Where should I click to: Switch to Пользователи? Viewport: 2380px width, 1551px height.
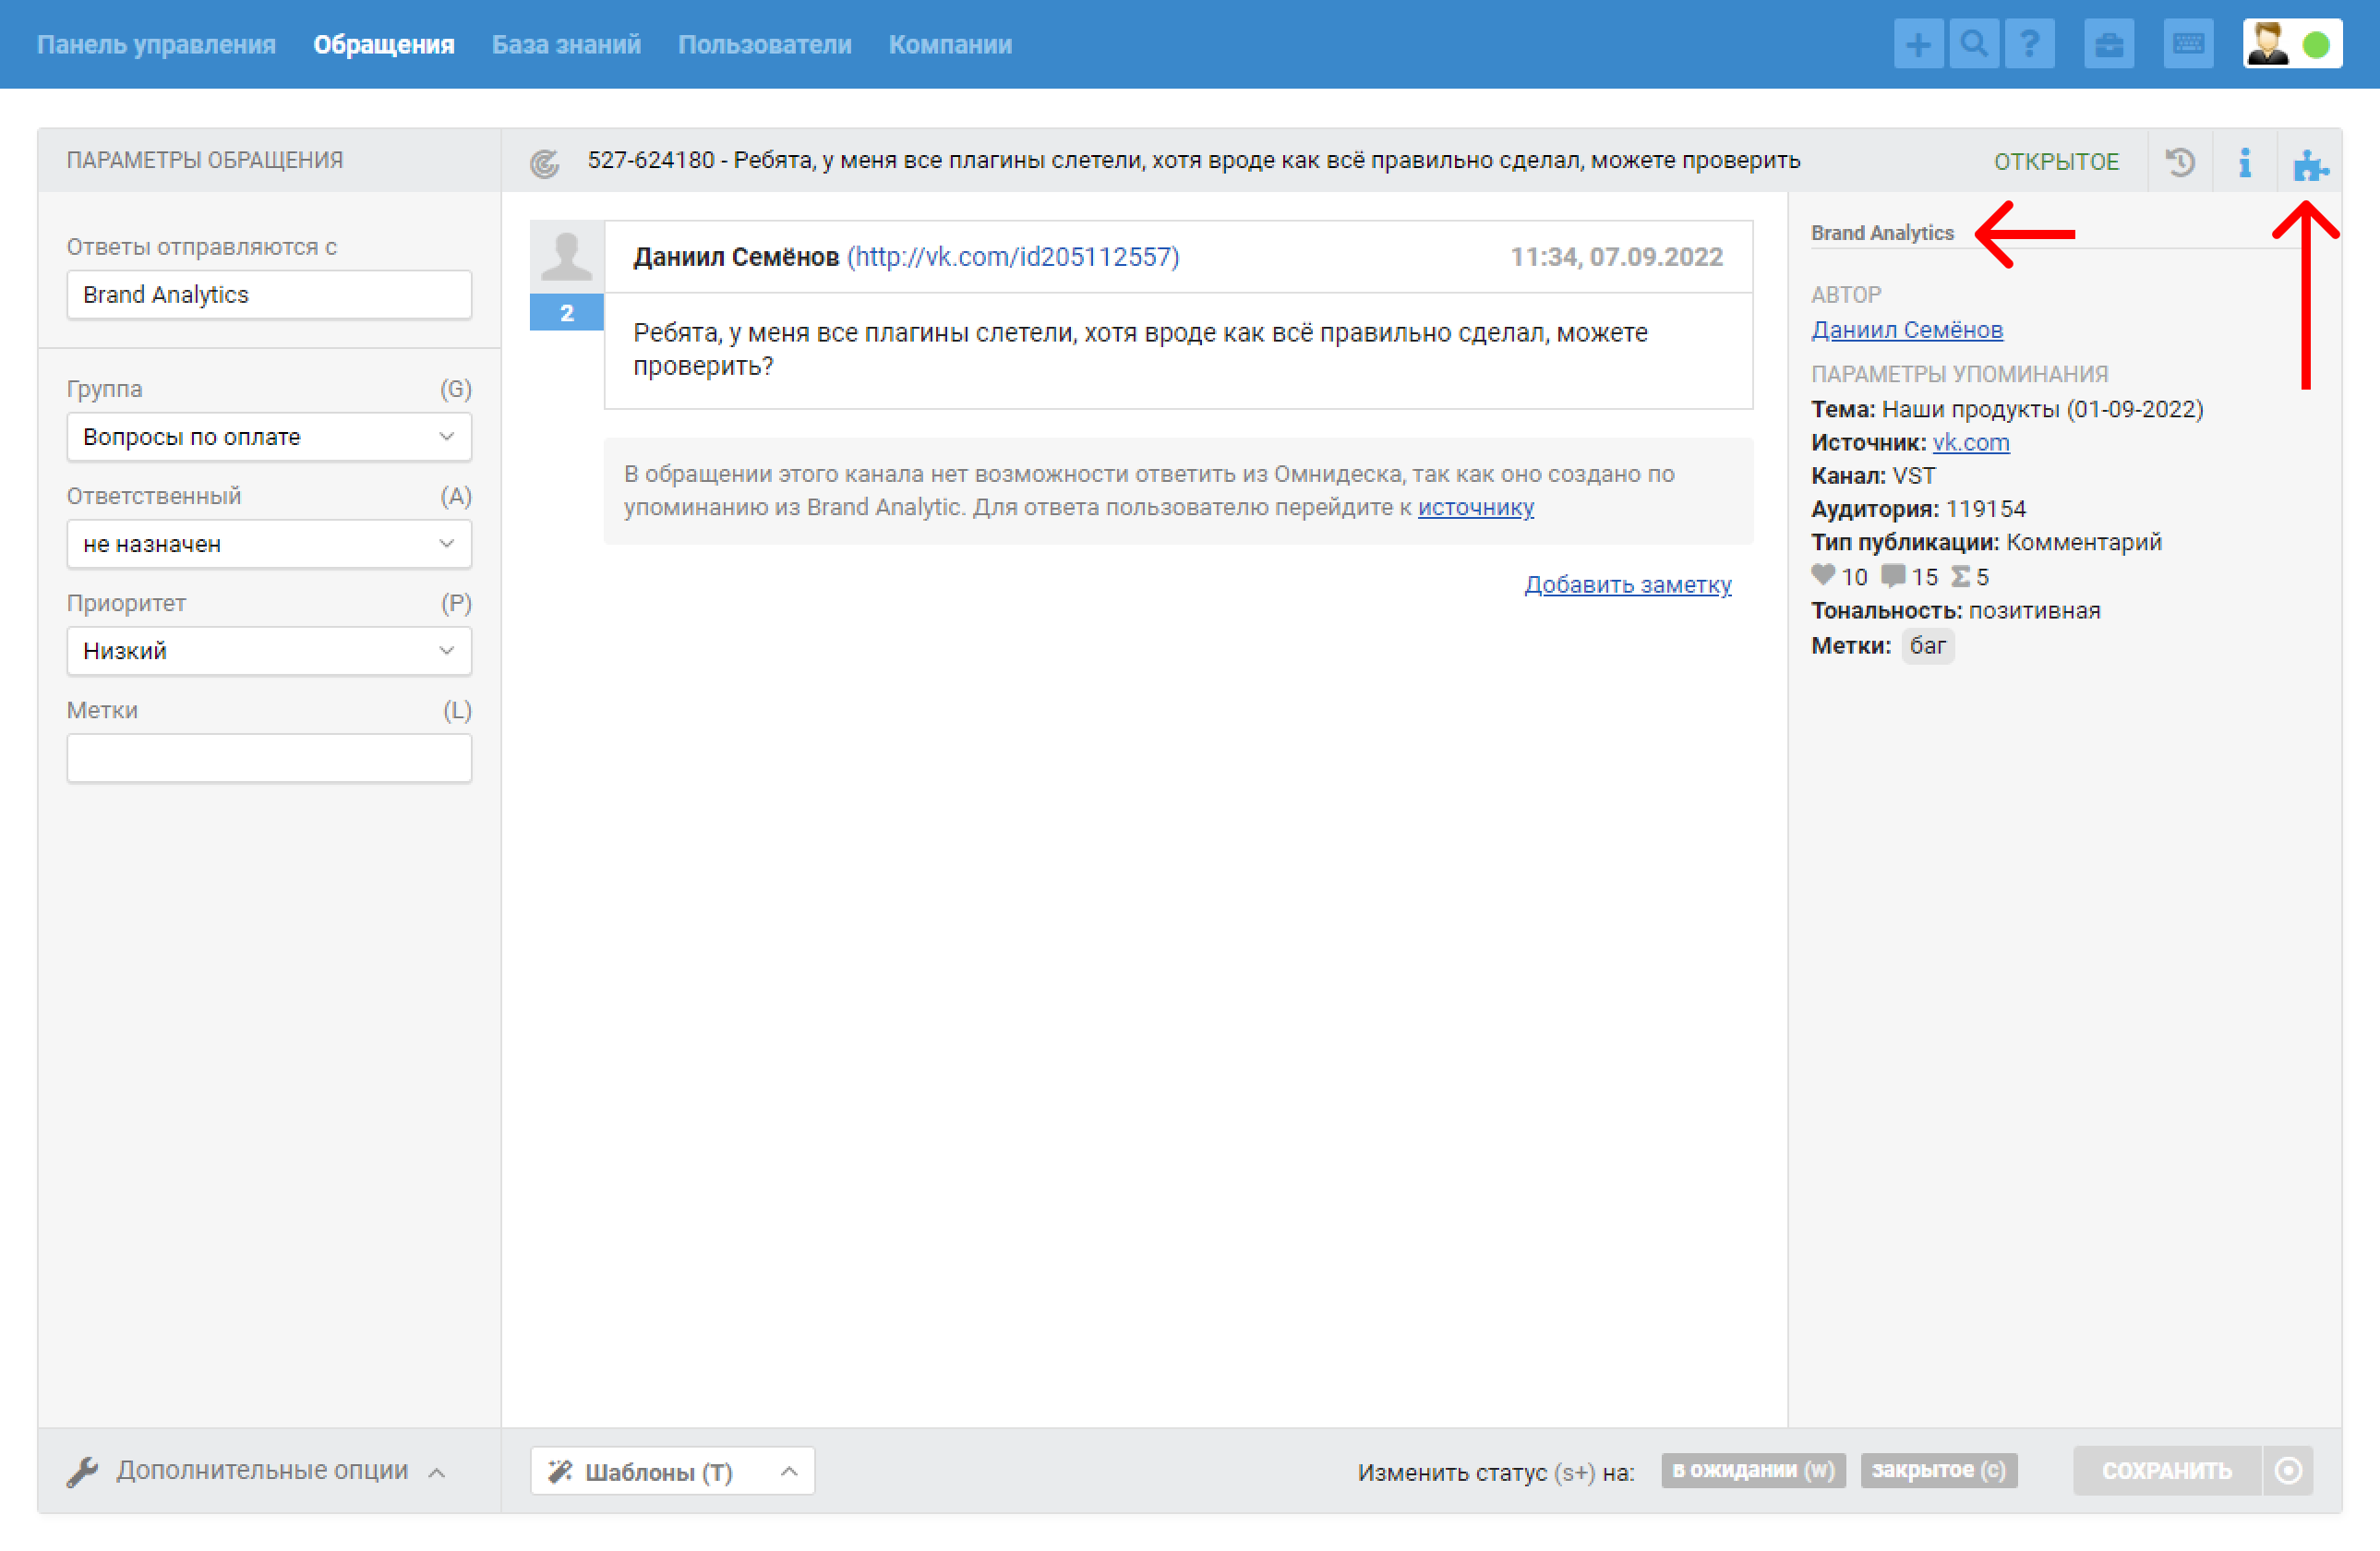tap(765, 45)
